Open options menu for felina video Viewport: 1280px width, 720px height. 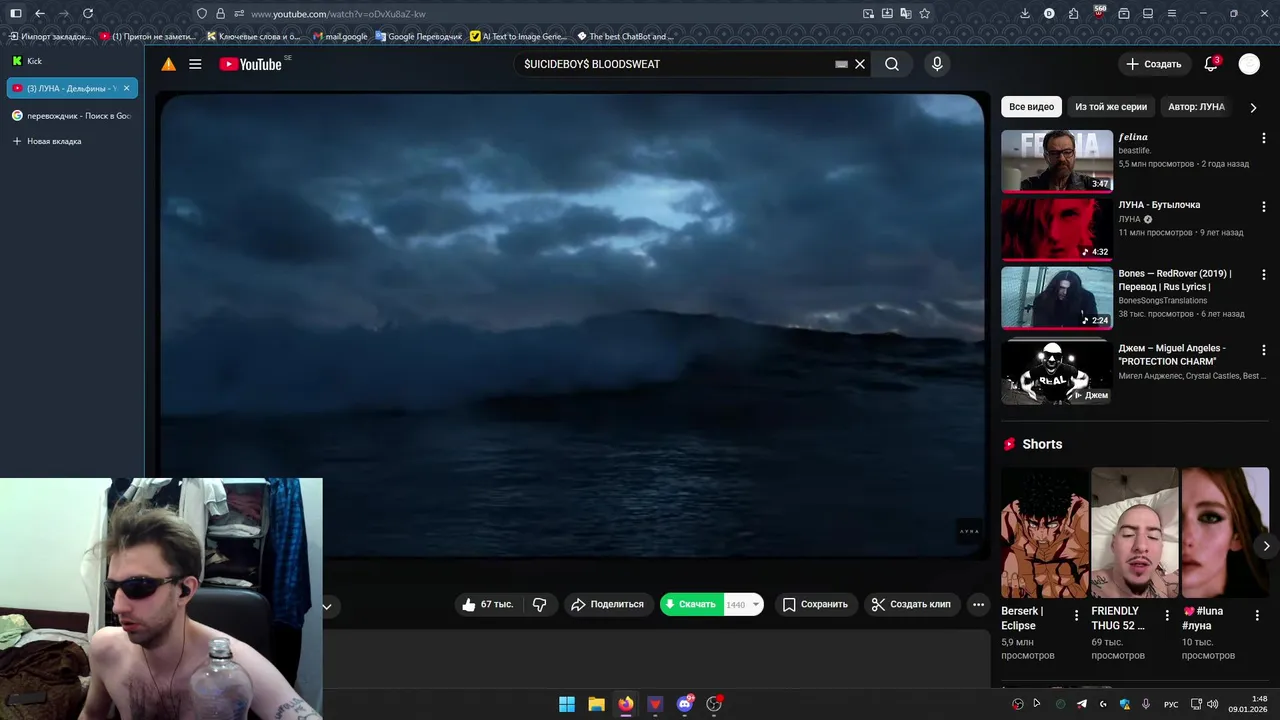(x=1264, y=138)
